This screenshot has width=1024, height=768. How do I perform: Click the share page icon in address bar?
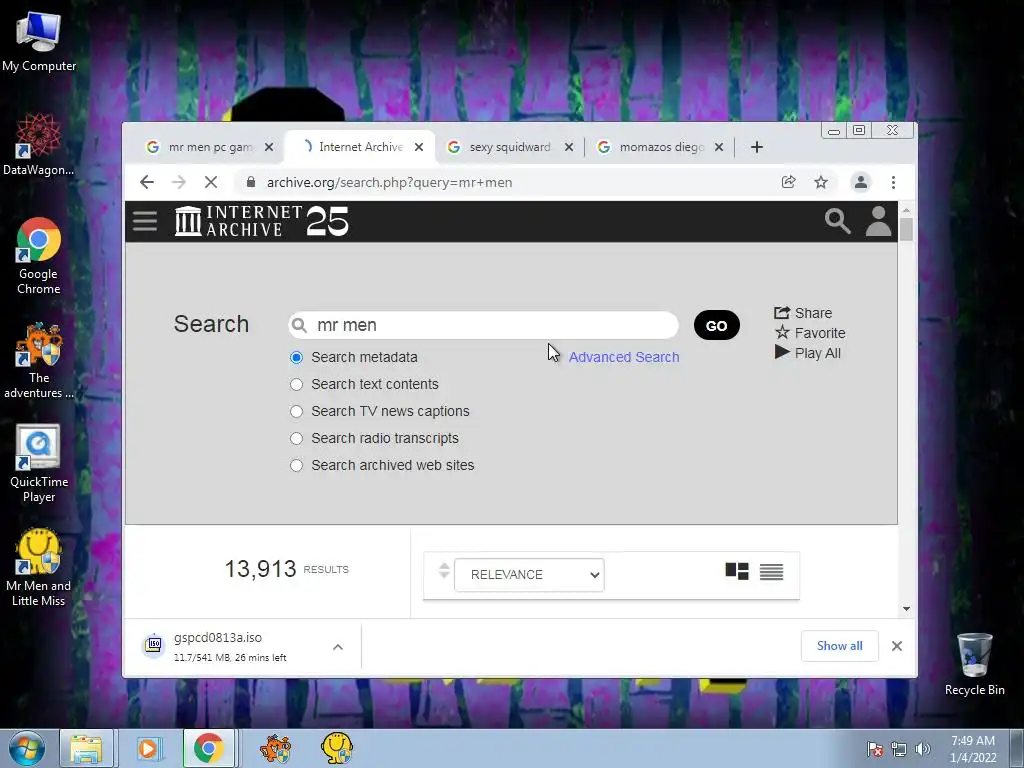[788, 182]
